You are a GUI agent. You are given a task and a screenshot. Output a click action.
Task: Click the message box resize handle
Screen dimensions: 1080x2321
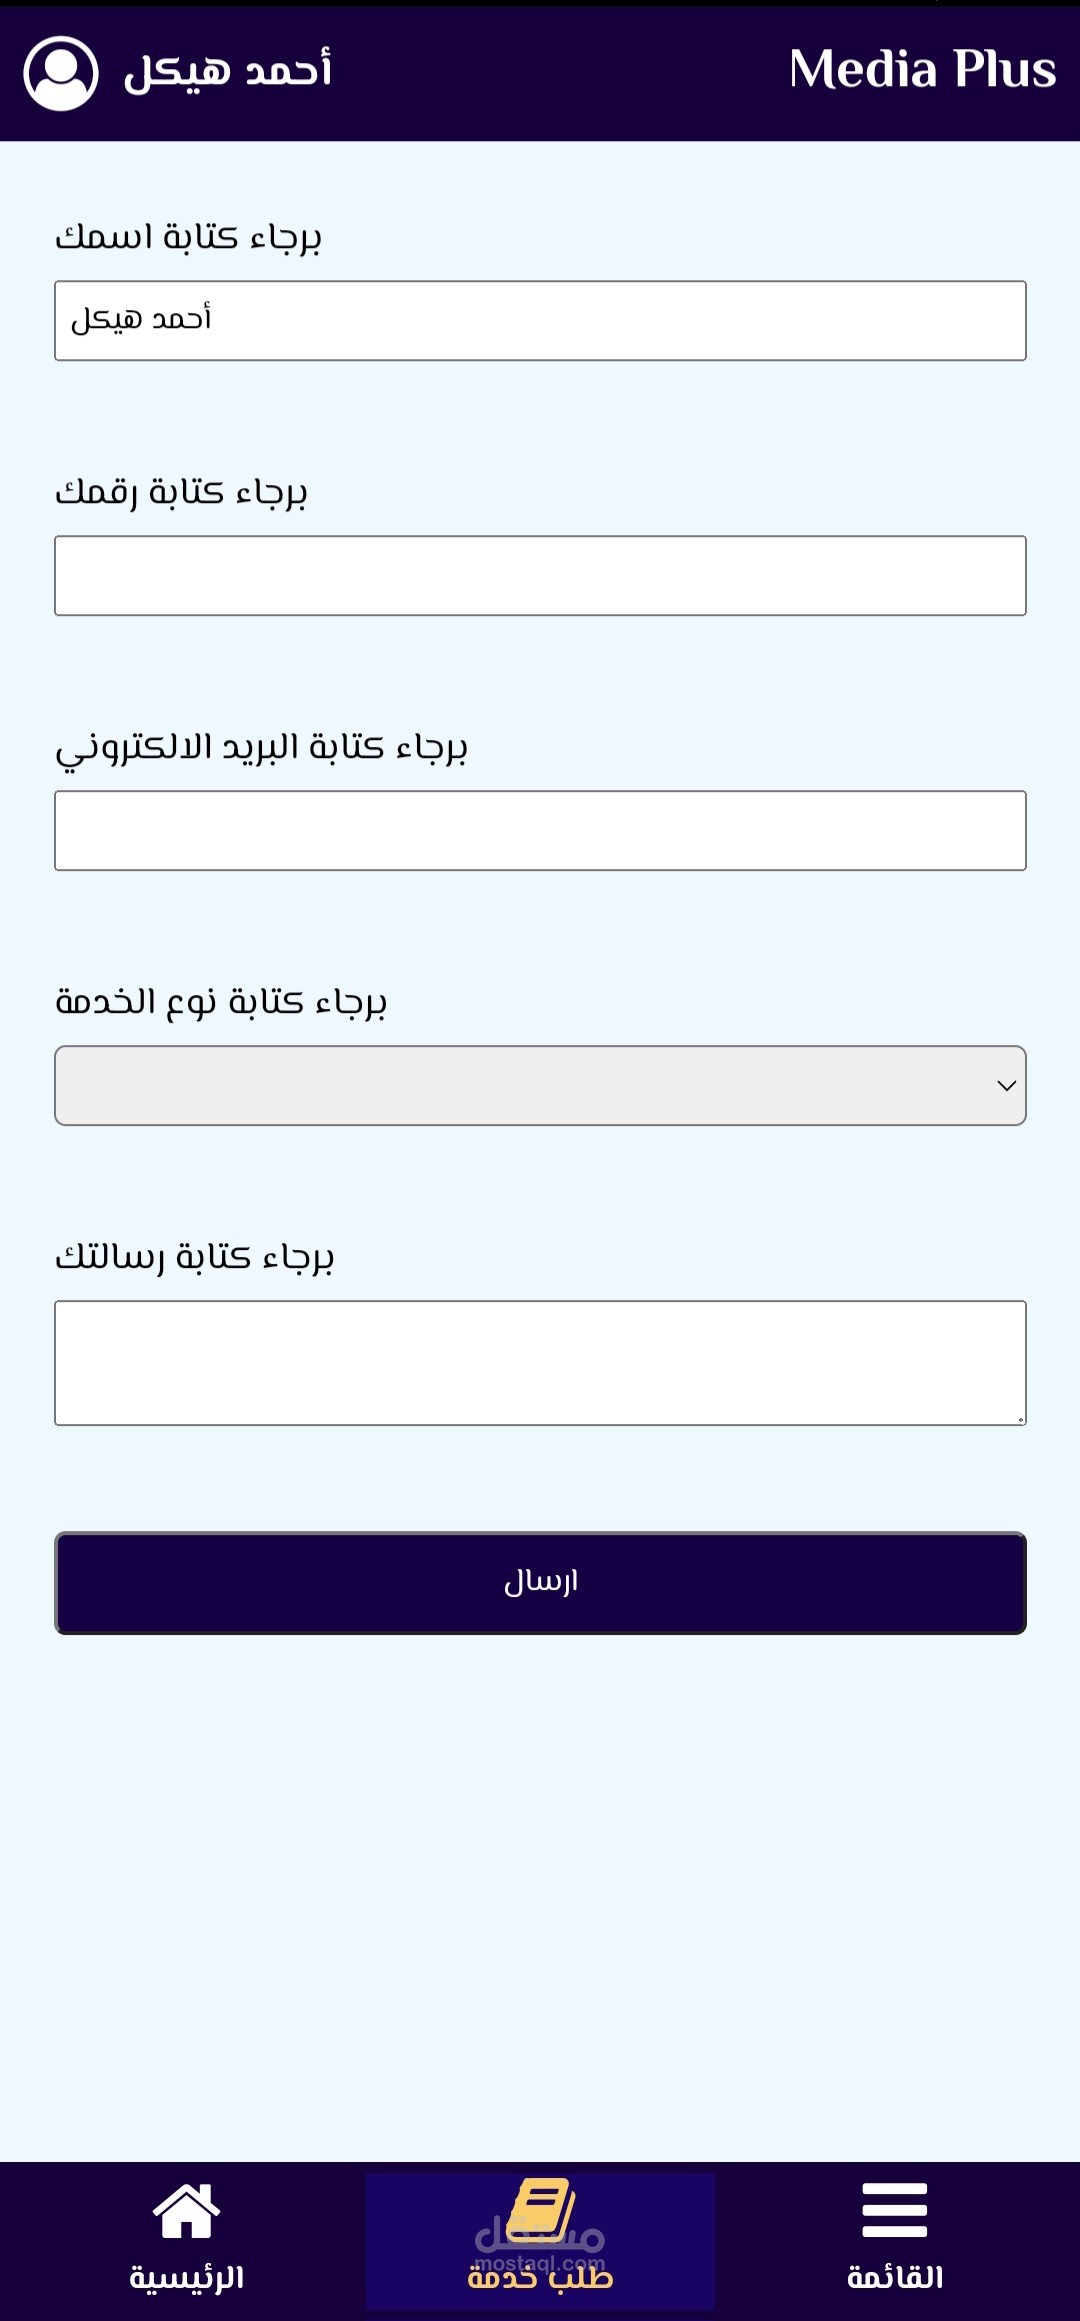[x=1020, y=1419]
